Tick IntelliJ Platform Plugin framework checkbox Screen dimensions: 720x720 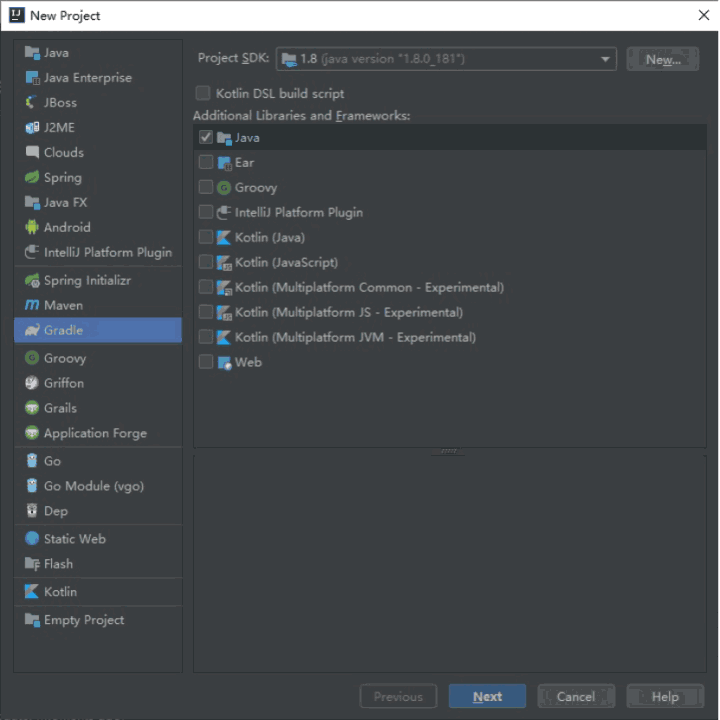[x=206, y=212]
